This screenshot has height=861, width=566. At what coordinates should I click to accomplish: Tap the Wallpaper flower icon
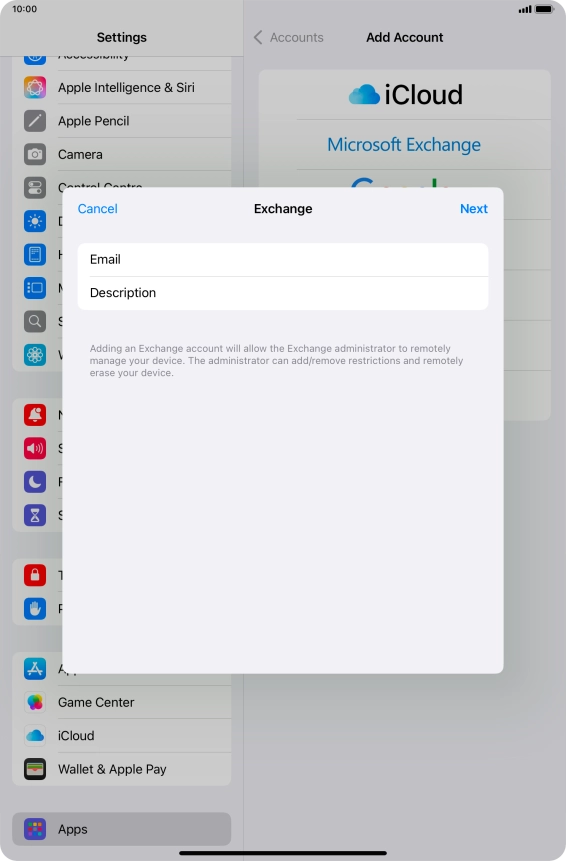pos(35,355)
